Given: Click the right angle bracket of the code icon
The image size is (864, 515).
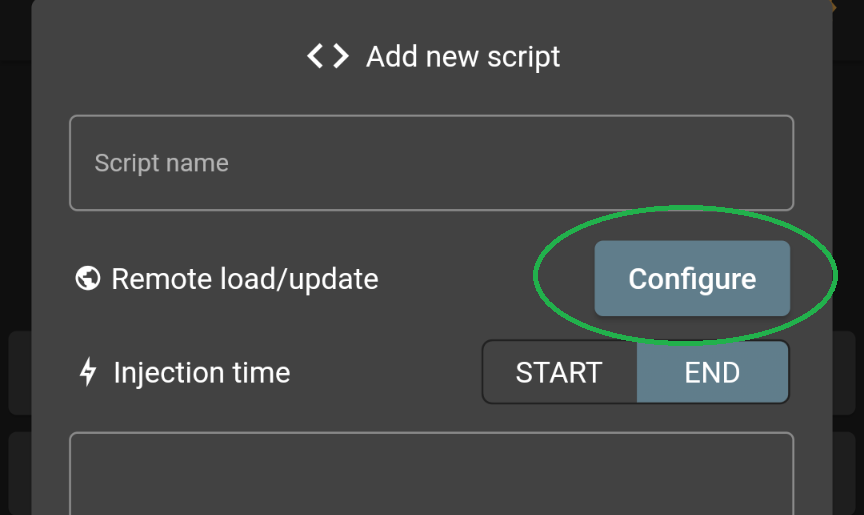Looking at the screenshot, I should tap(341, 57).
